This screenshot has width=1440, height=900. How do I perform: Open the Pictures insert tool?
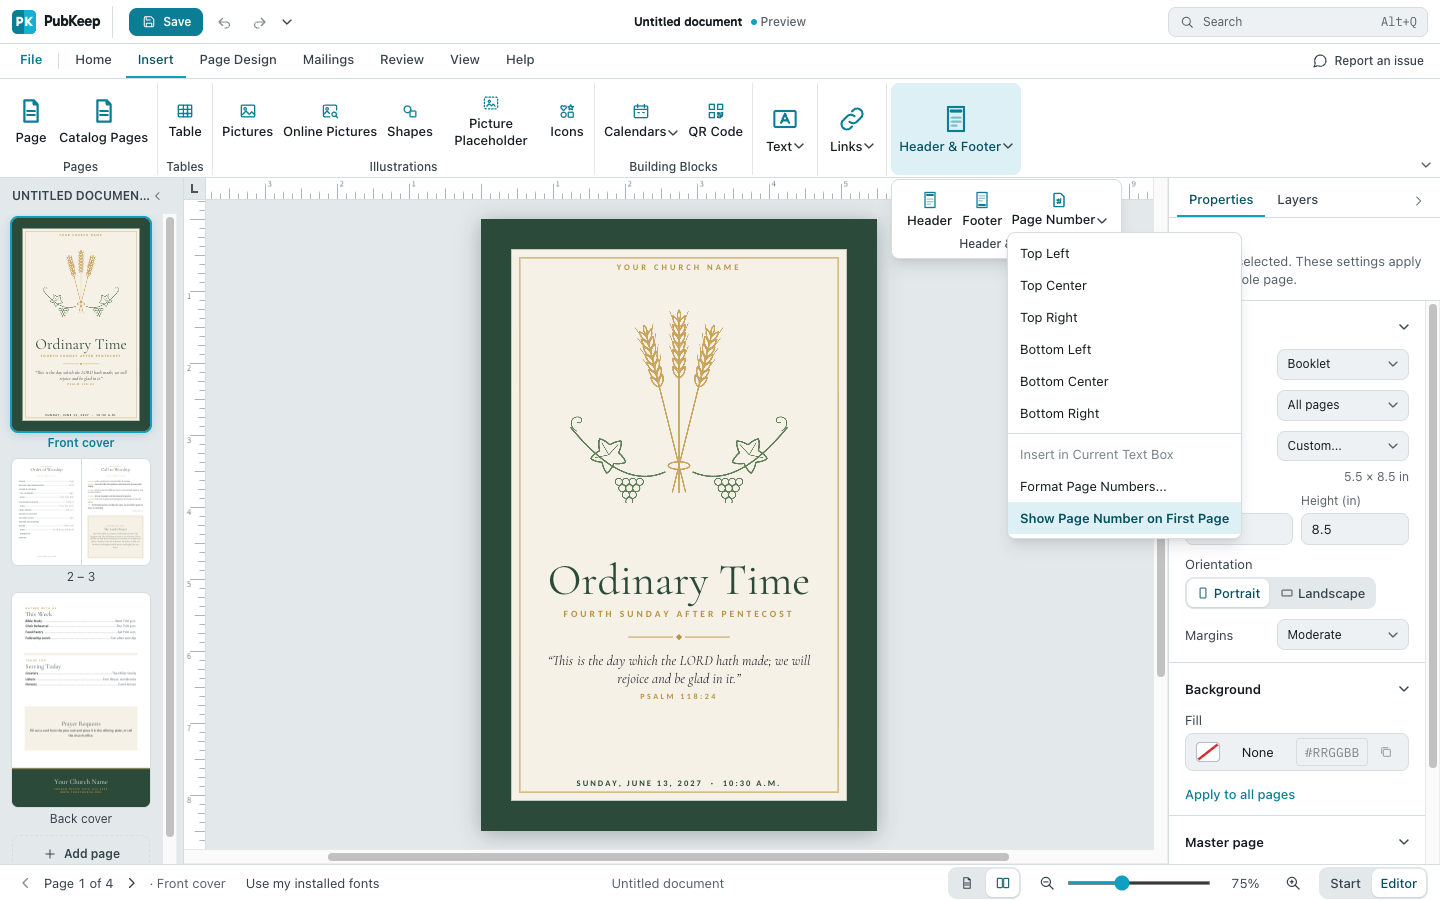coord(247,122)
